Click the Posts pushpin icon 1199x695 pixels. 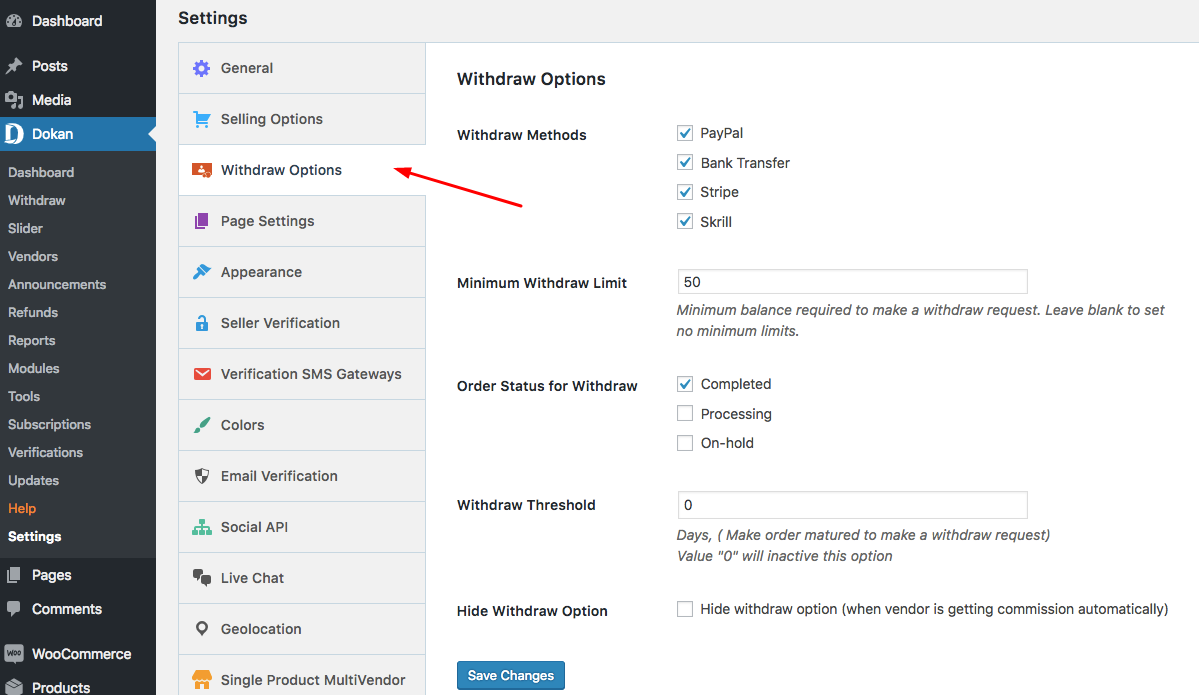[14, 66]
